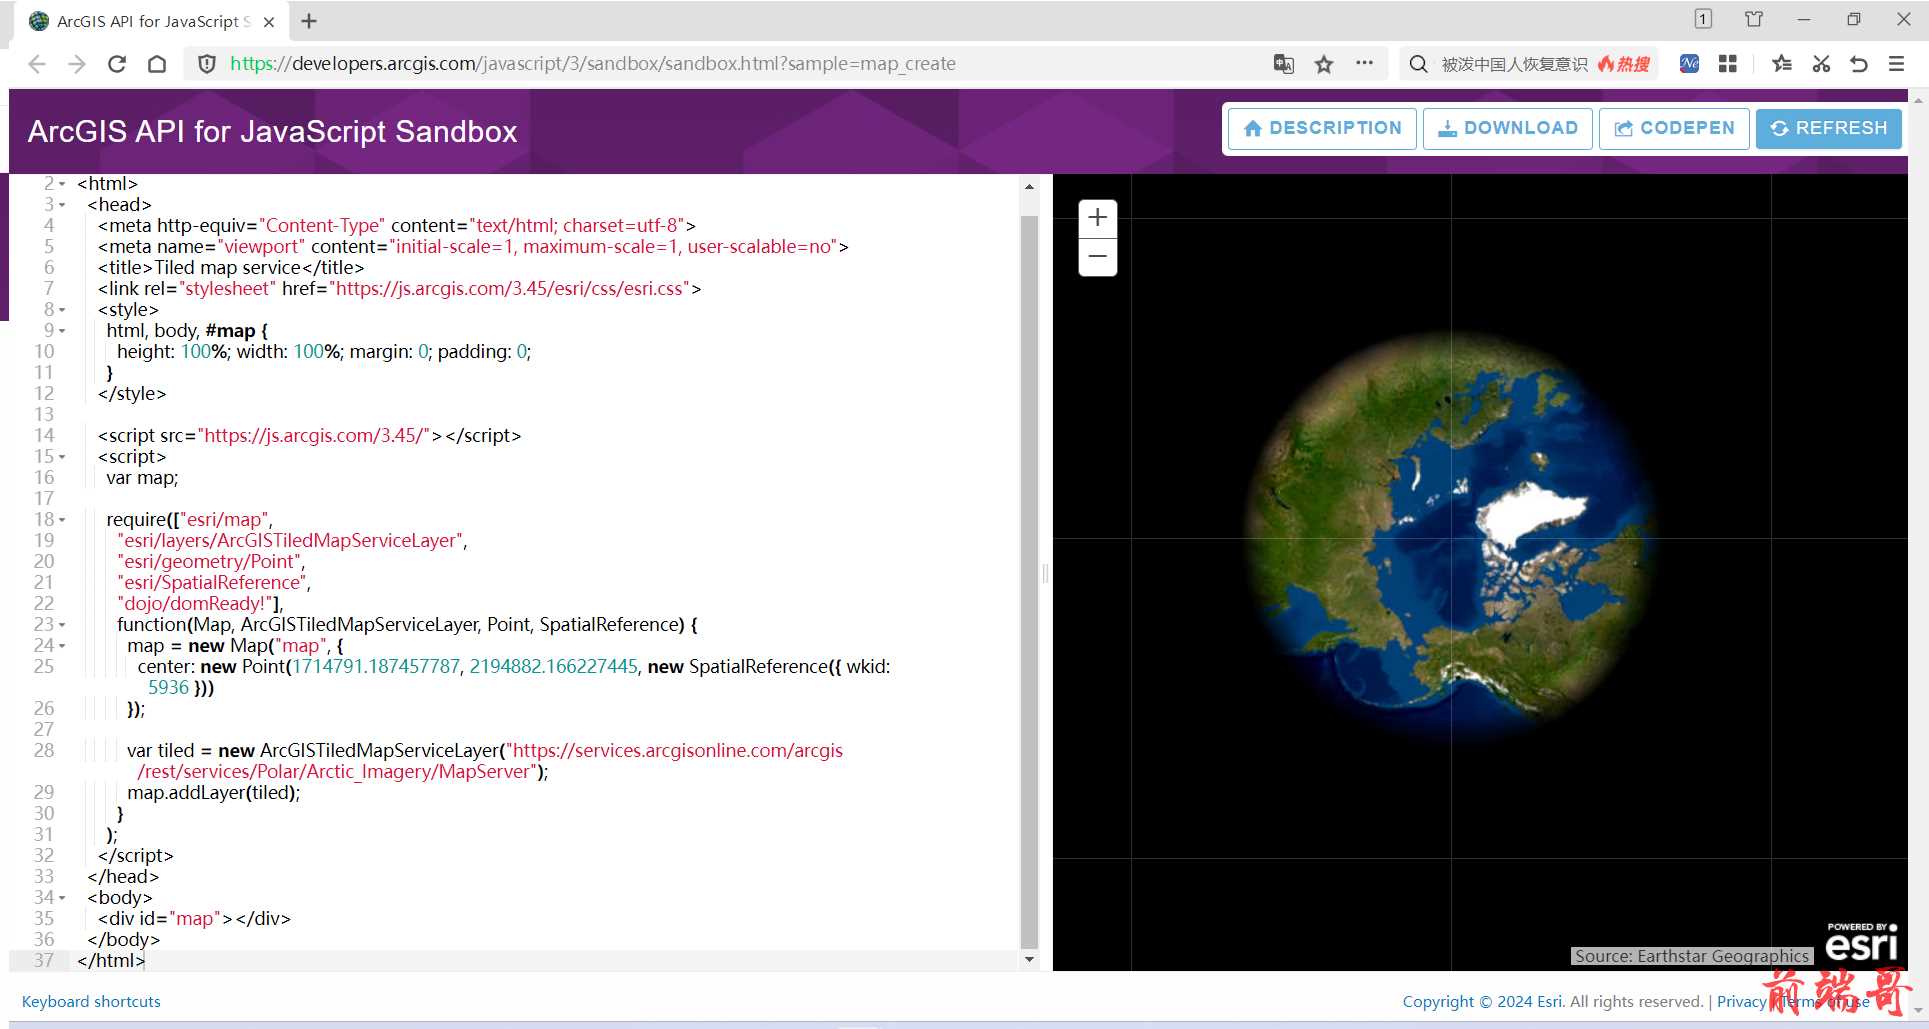This screenshot has width=1929, height=1029.
Task: Open the address bar more options
Action: coord(1364,63)
